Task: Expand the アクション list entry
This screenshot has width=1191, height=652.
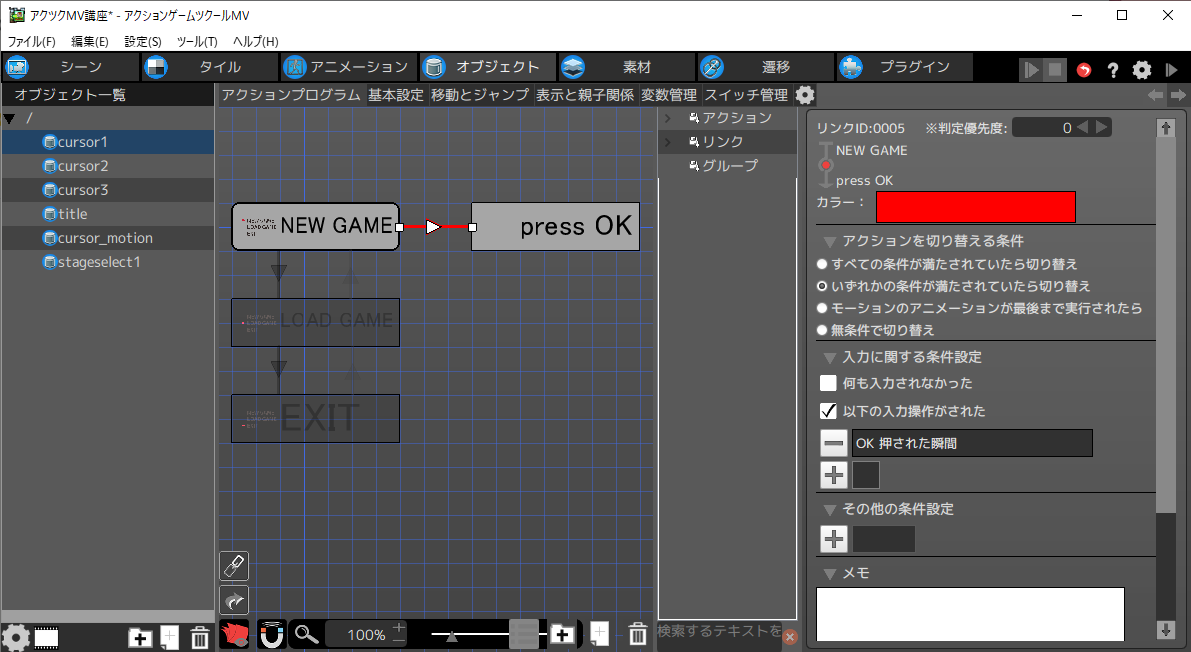Action: 667,118
